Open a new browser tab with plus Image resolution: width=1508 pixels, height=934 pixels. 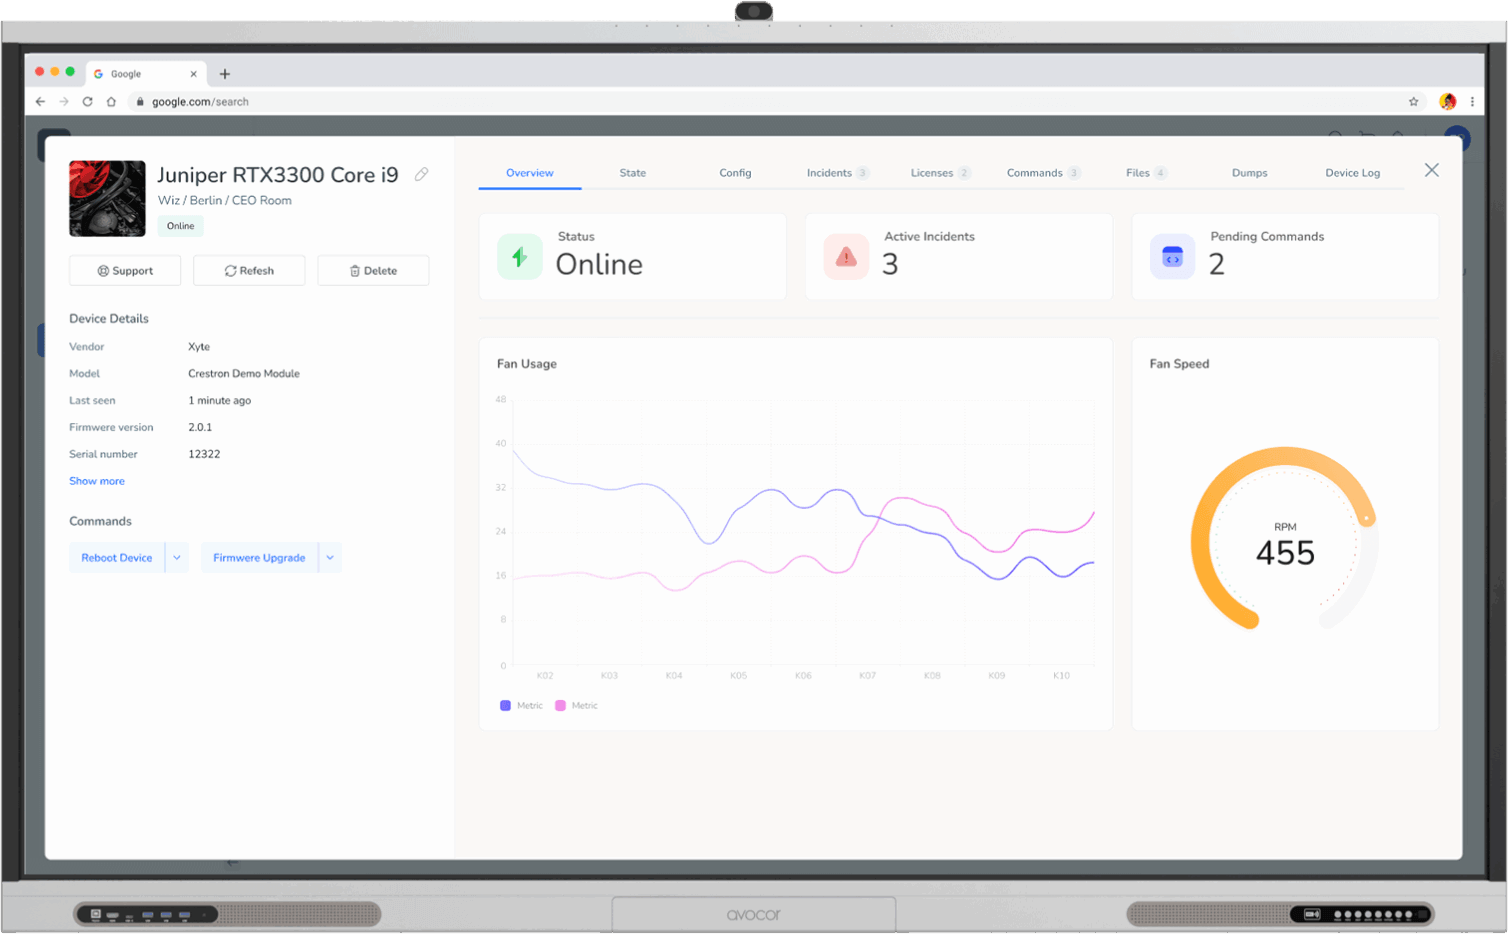[x=224, y=74]
